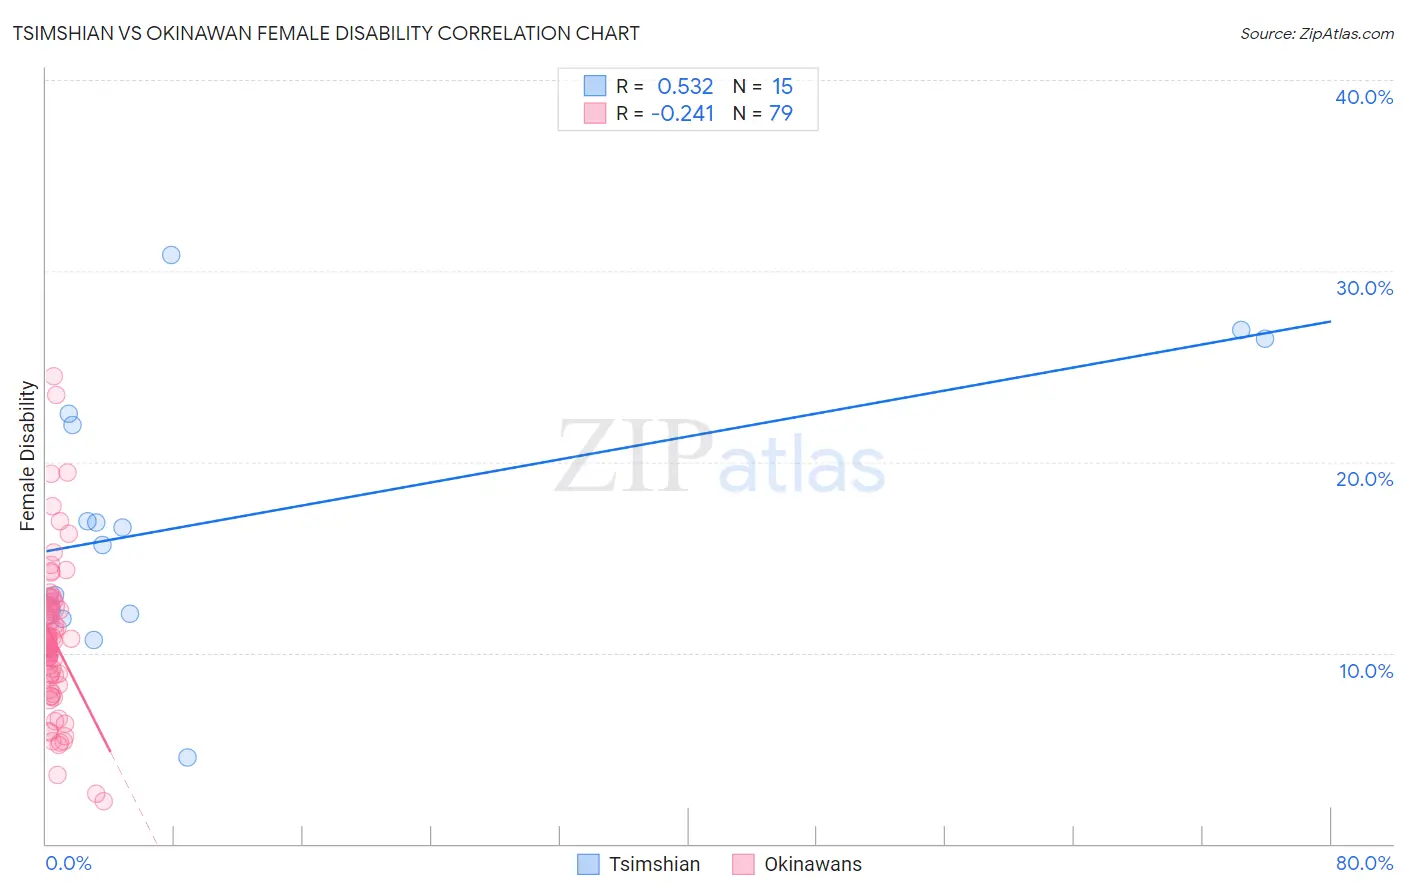Click the pink swatch beside R = -0.241
The height and width of the screenshot is (892, 1406).
595,113
